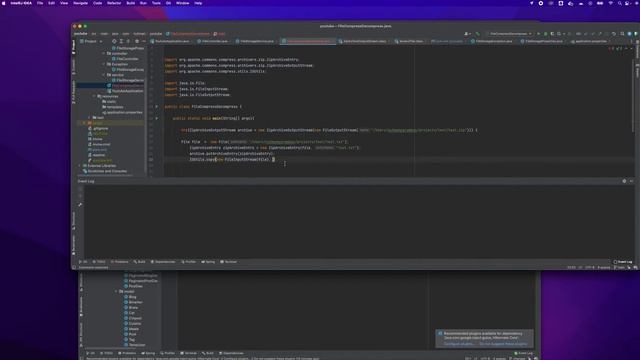Switch to application.properties editor tab
The height and width of the screenshot is (360, 640).
click(x=590, y=41)
